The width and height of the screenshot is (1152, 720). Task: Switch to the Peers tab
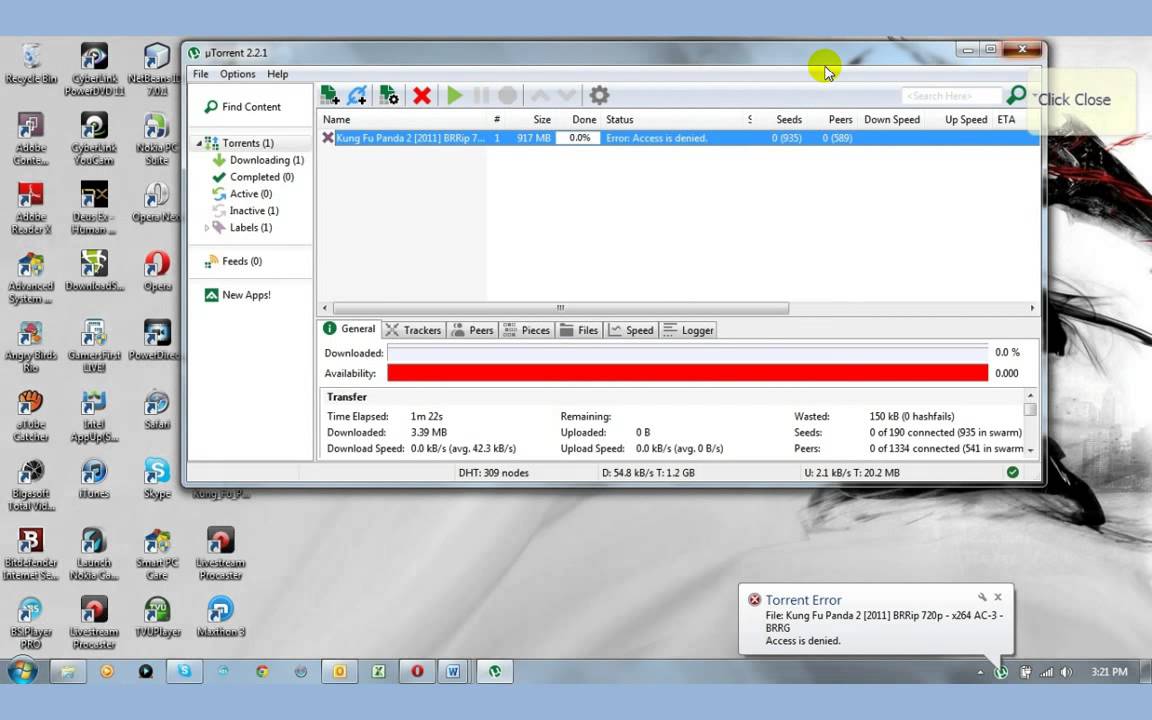[x=472, y=330]
